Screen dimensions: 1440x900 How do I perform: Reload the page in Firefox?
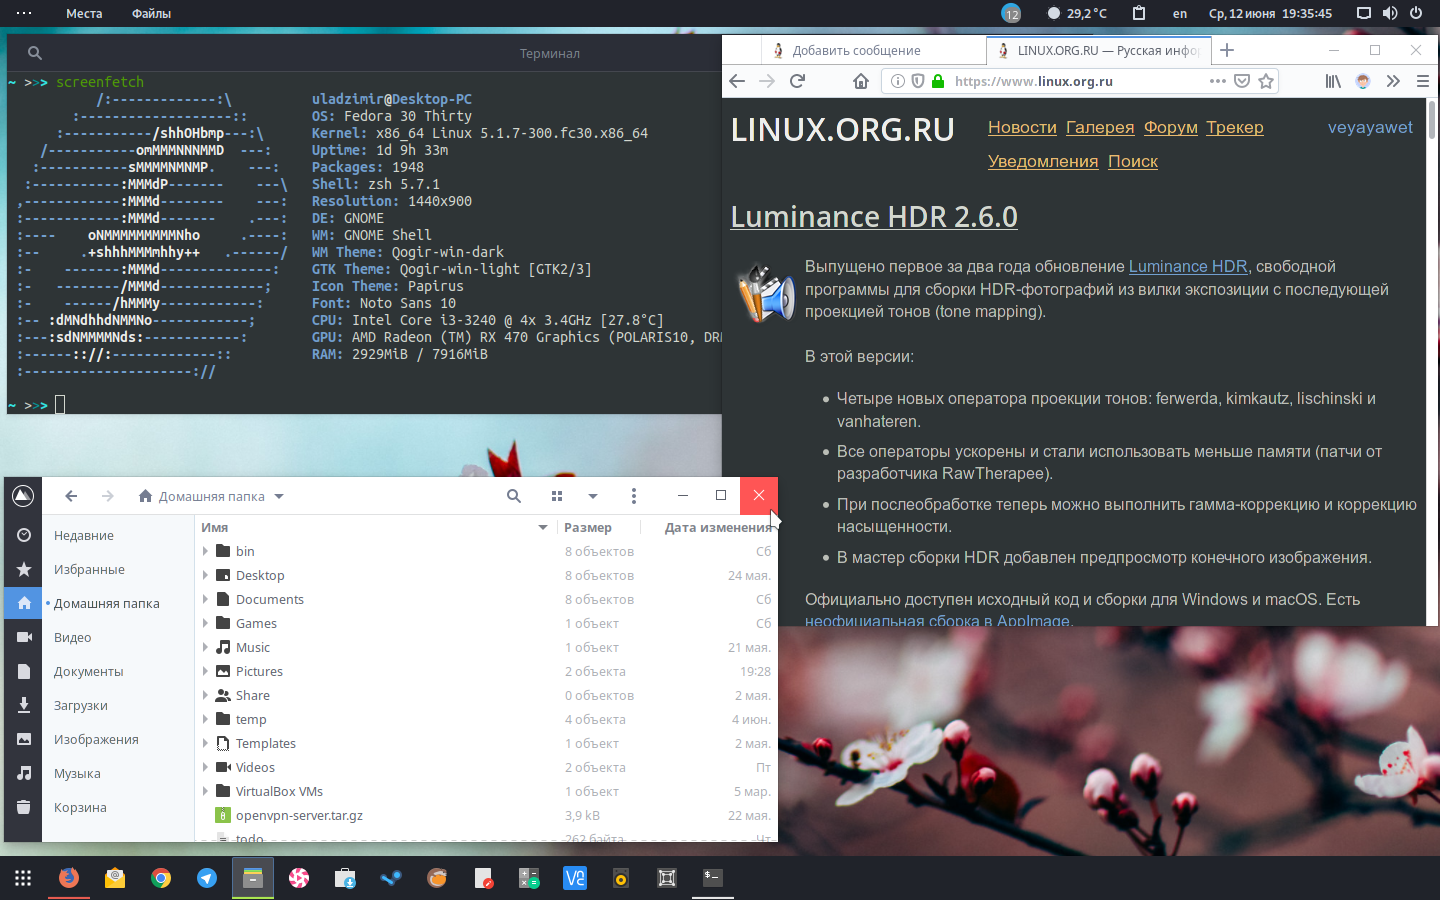[797, 81]
